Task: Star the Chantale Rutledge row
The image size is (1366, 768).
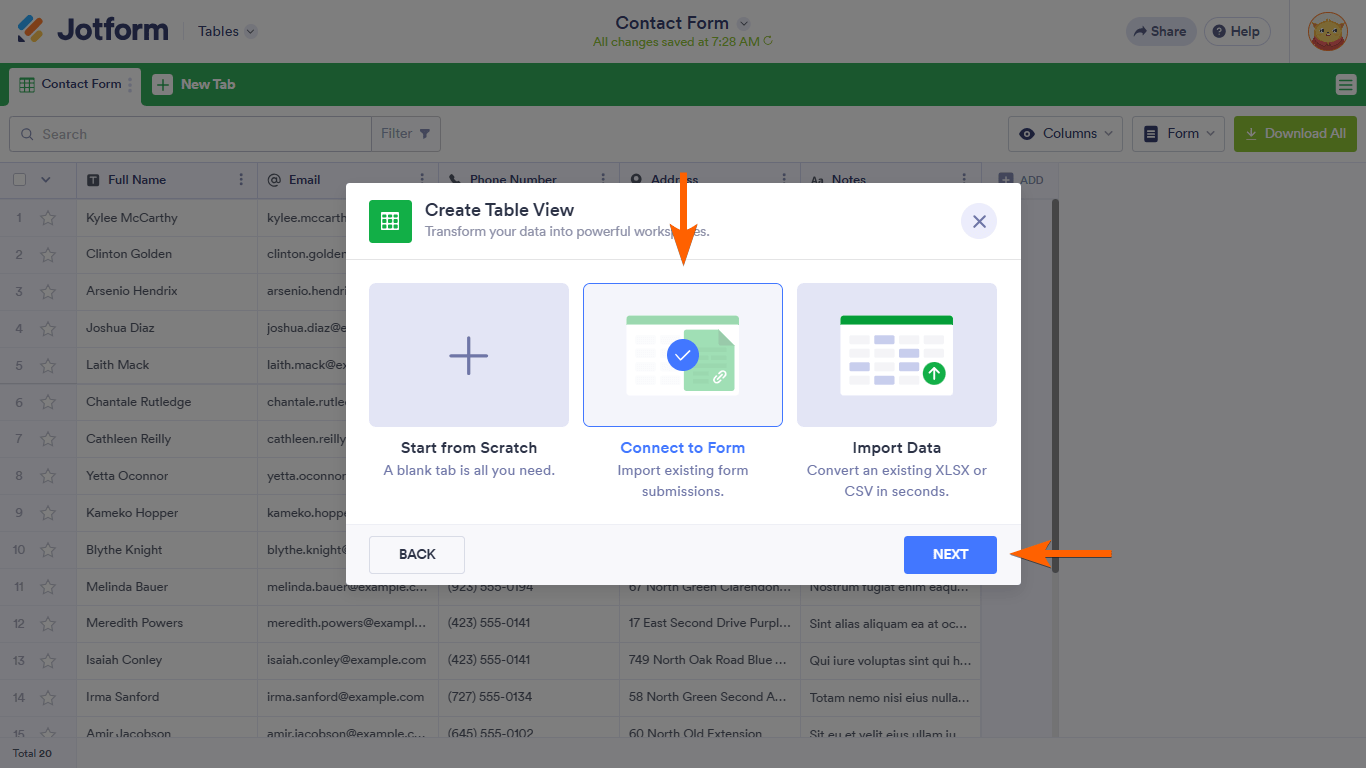Action: 47,403
